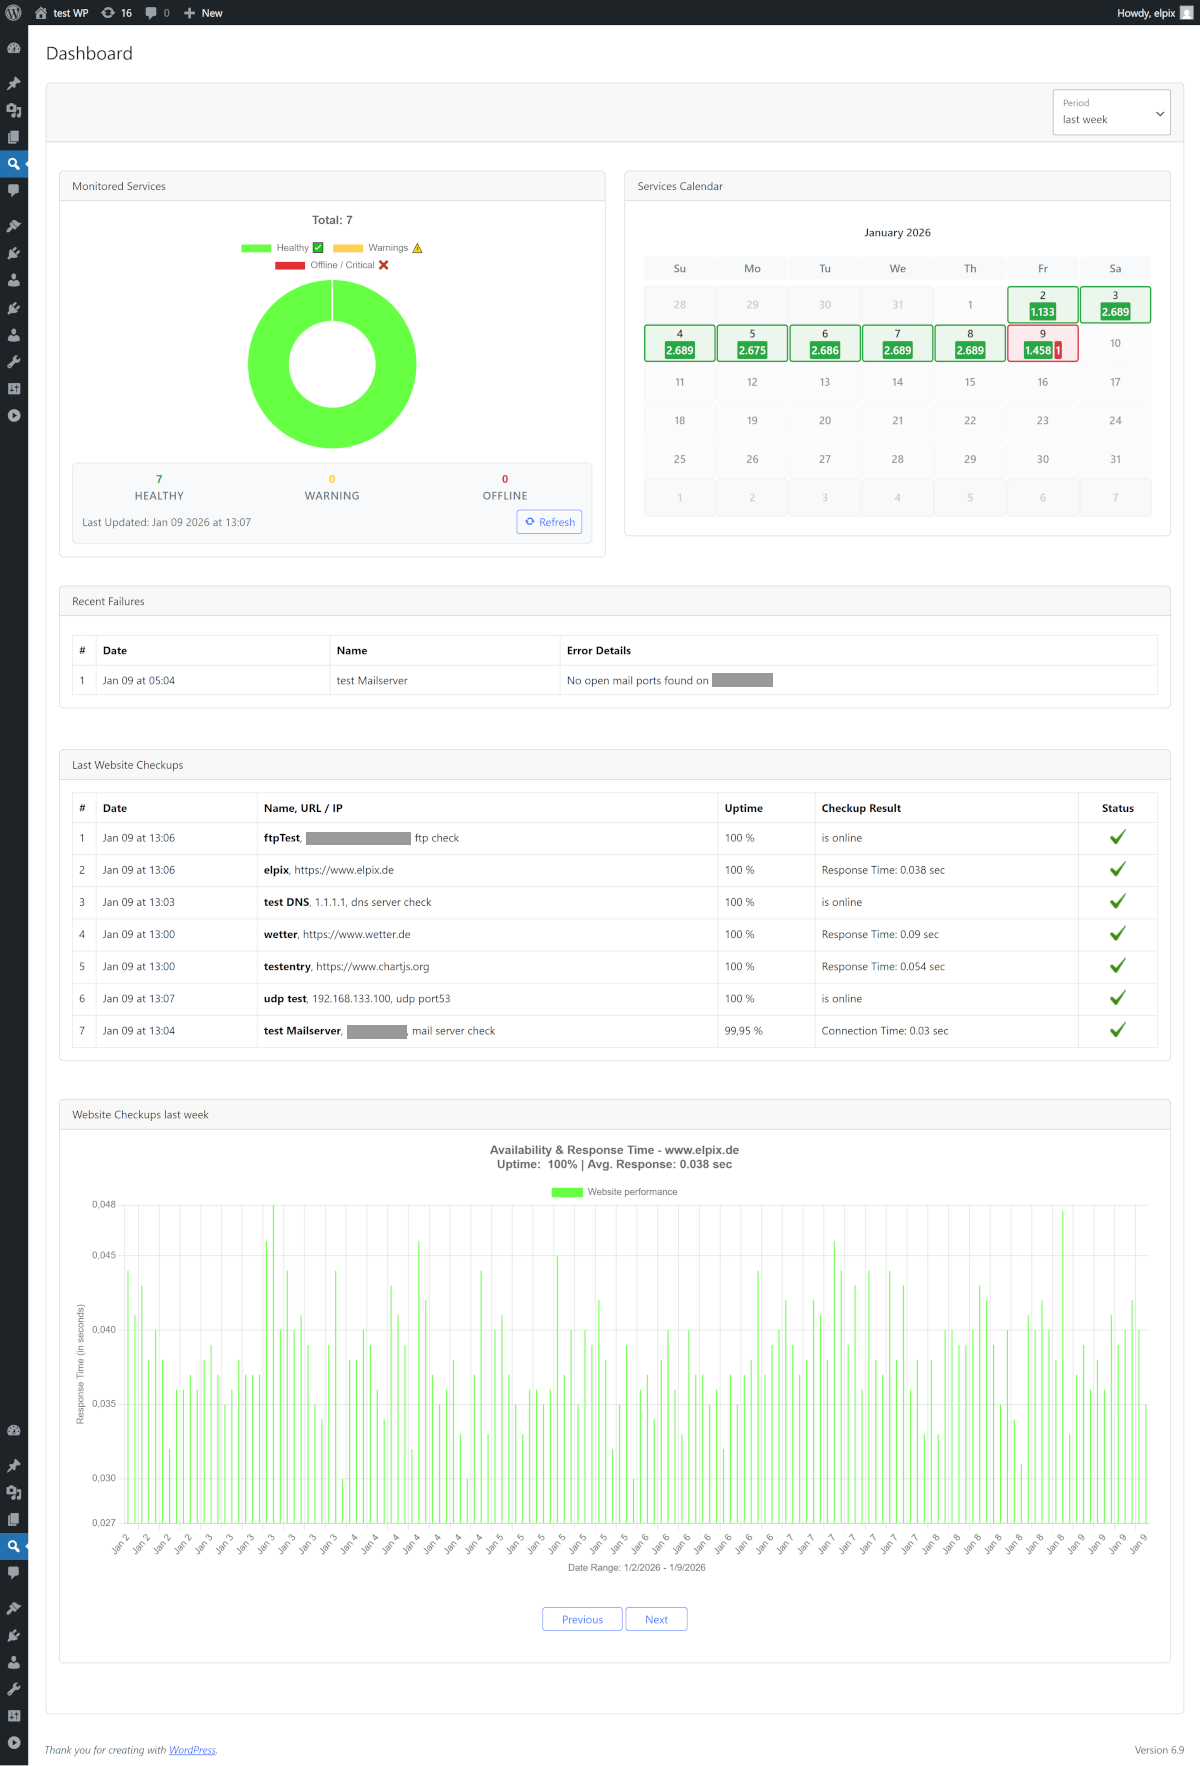The image size is (1200, 1766).
Task: Click the comments bubble showing 0
Action: [x=151, y=13]
